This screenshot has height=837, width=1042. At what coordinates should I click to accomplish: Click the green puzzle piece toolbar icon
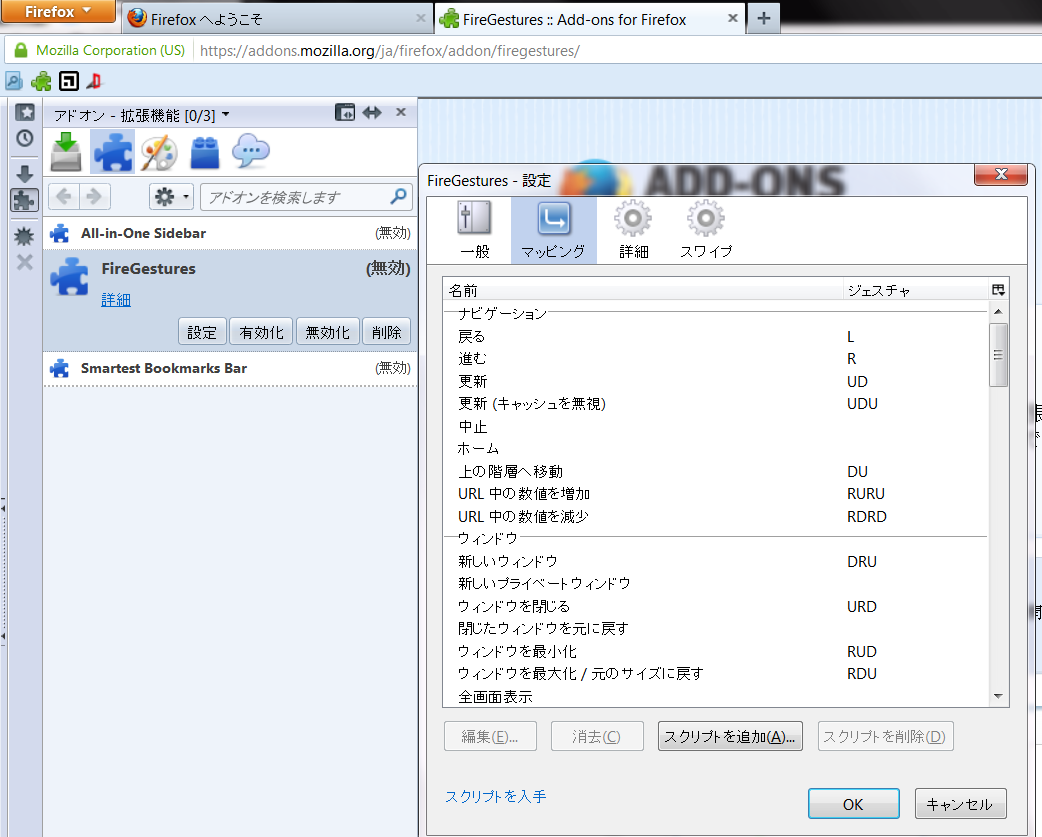[41, 81]
